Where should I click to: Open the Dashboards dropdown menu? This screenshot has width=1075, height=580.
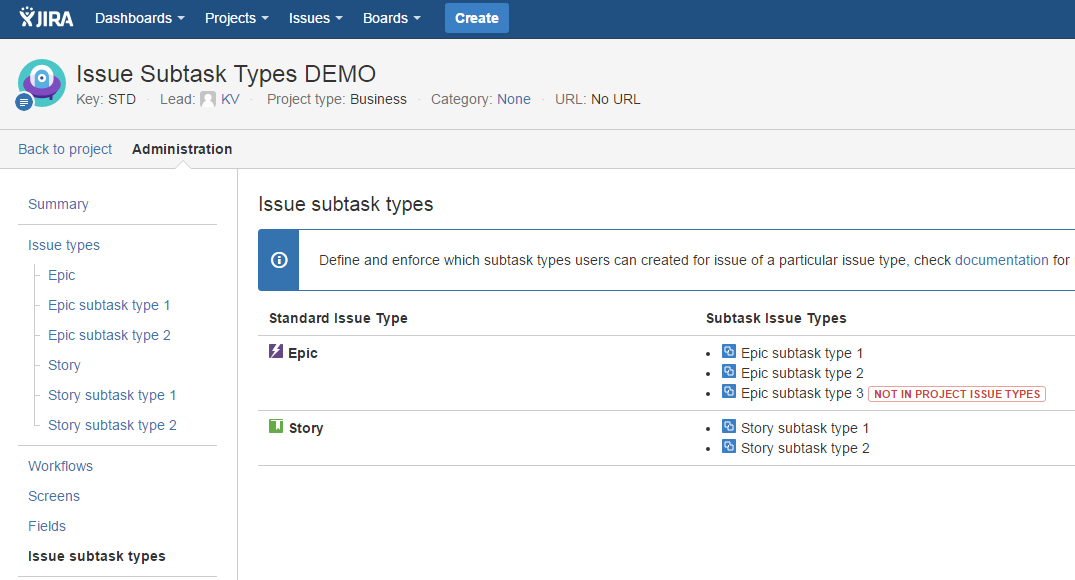point(139,18)
